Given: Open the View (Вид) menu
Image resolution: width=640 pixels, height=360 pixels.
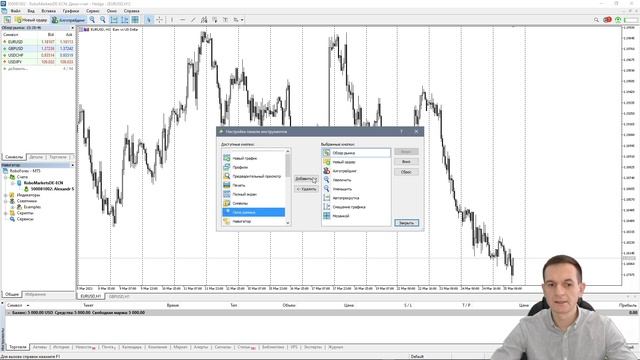Looking at the screenshot, I should (x=31, y=11).
